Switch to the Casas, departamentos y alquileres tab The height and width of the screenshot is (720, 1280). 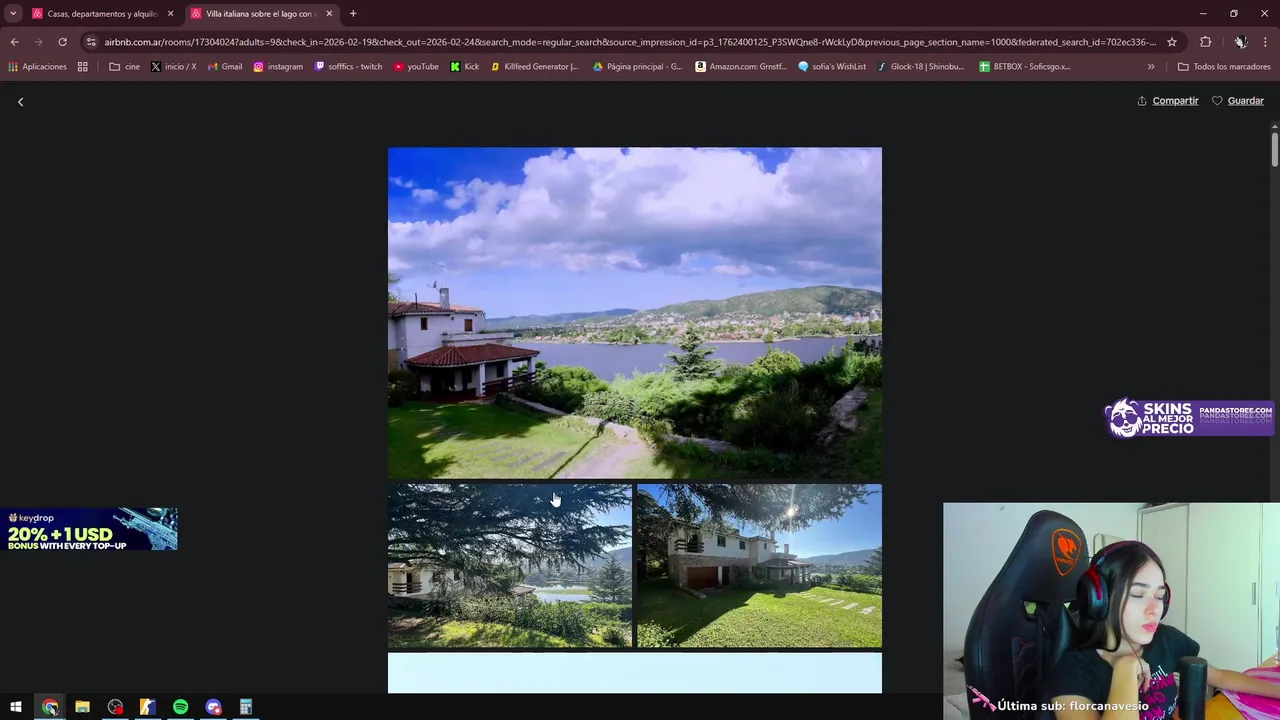101,14
